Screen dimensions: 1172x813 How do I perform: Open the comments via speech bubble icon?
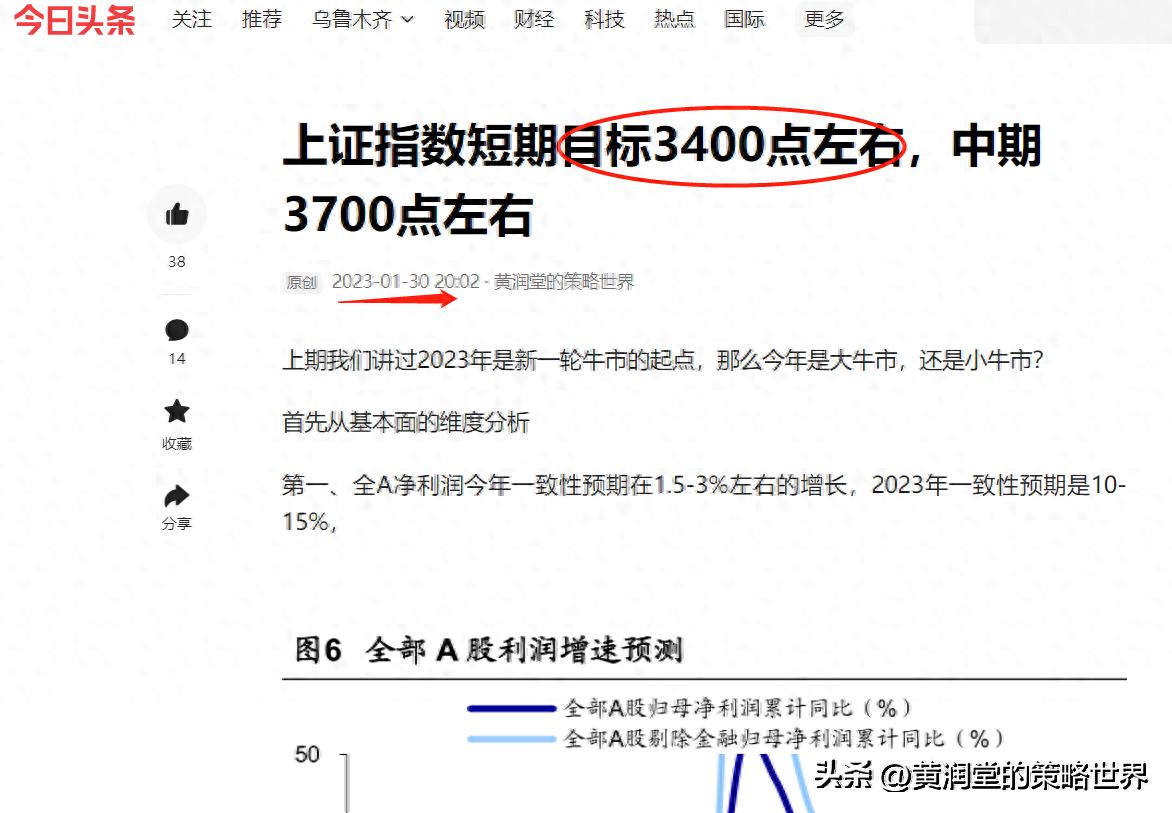[176, 329]
